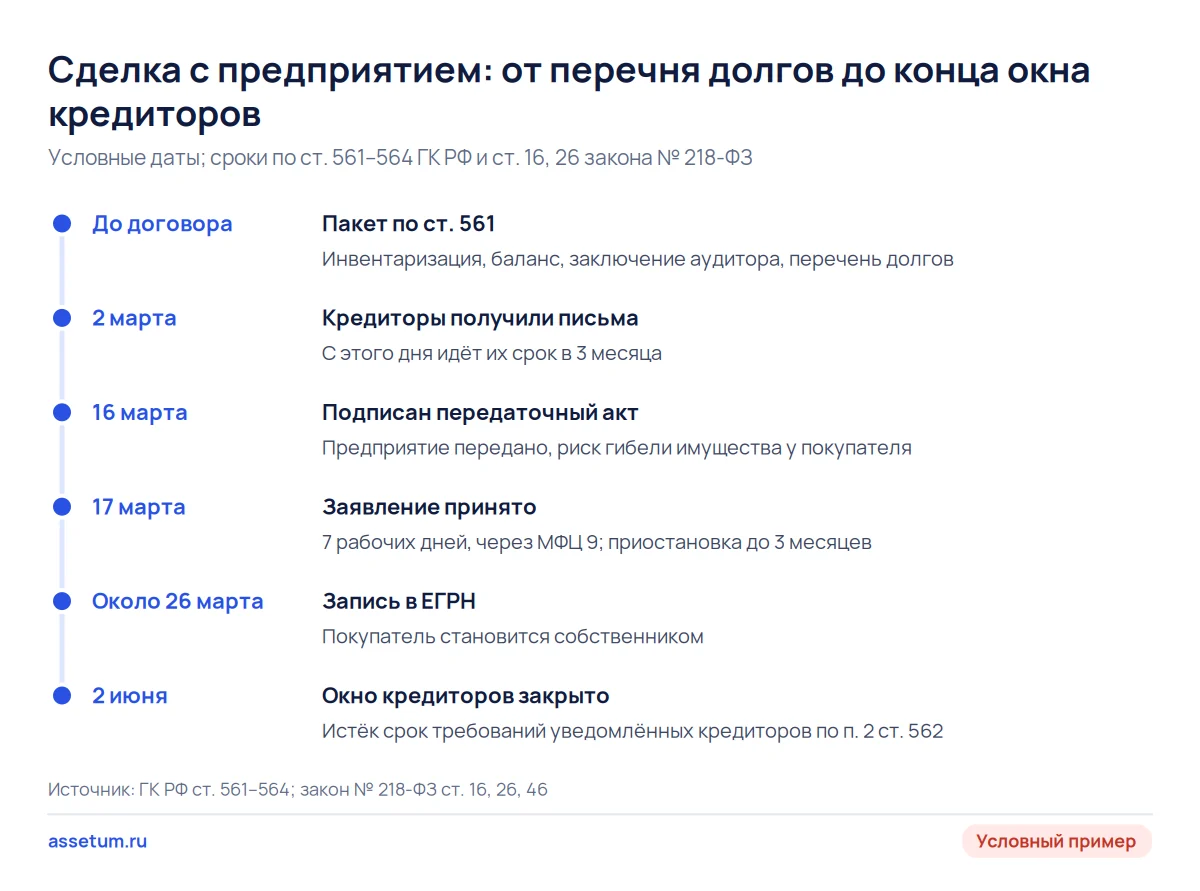Select the date label «До договора»

pos(162,224)
